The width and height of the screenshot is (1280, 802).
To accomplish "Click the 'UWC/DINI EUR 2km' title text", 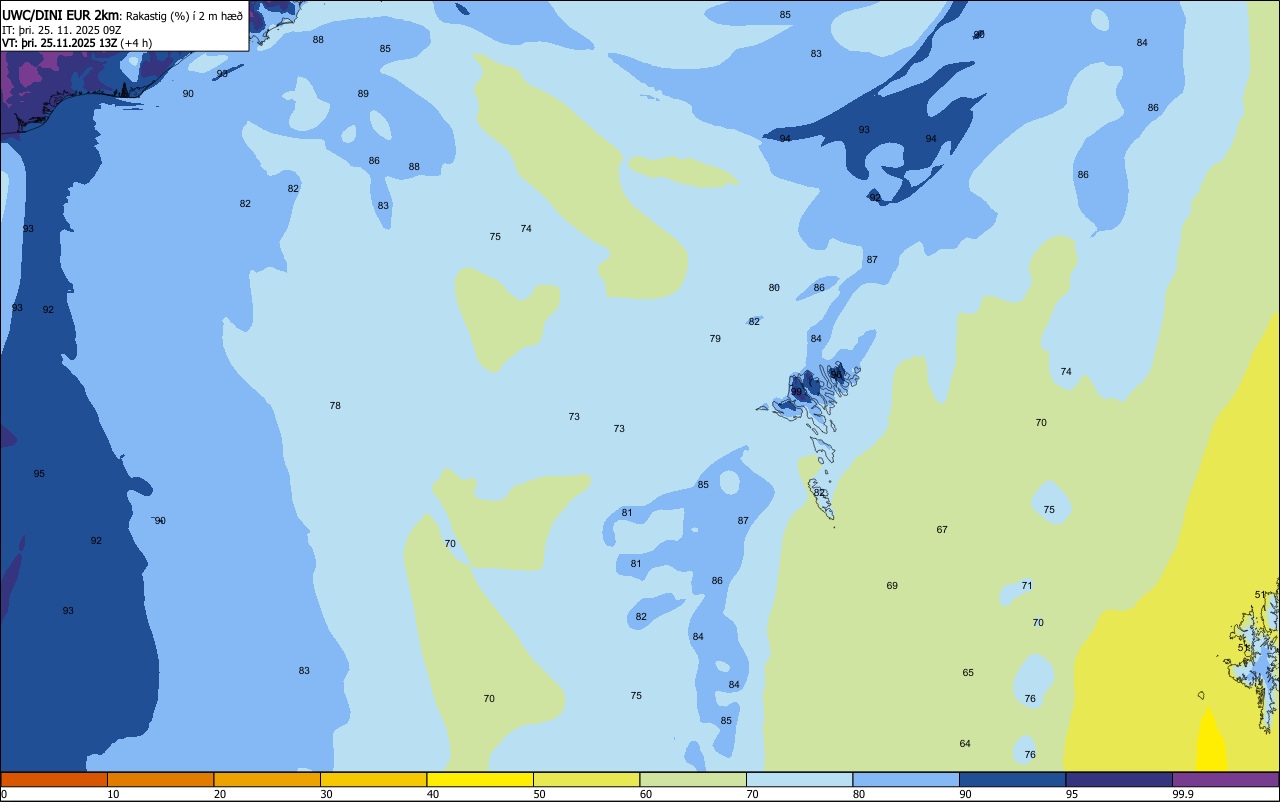I will (x=61, y=15).
